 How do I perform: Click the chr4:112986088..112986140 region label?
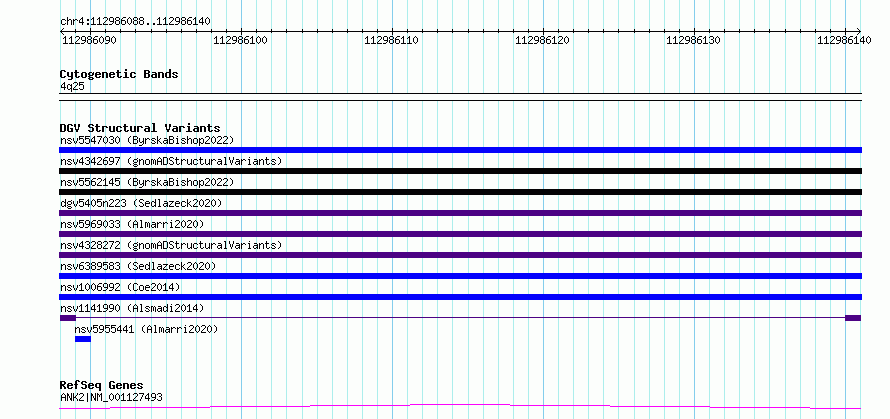(136, 21)
